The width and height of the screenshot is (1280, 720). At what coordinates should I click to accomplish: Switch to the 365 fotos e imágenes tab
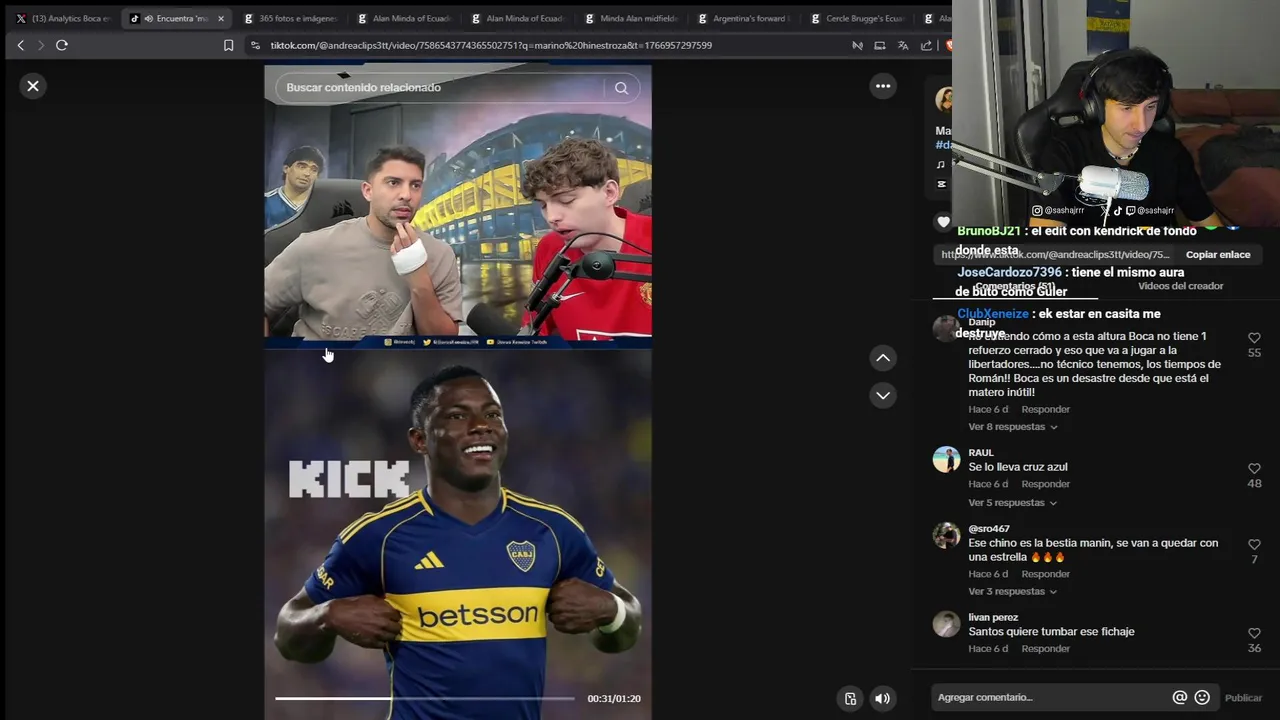coord(291,18)
